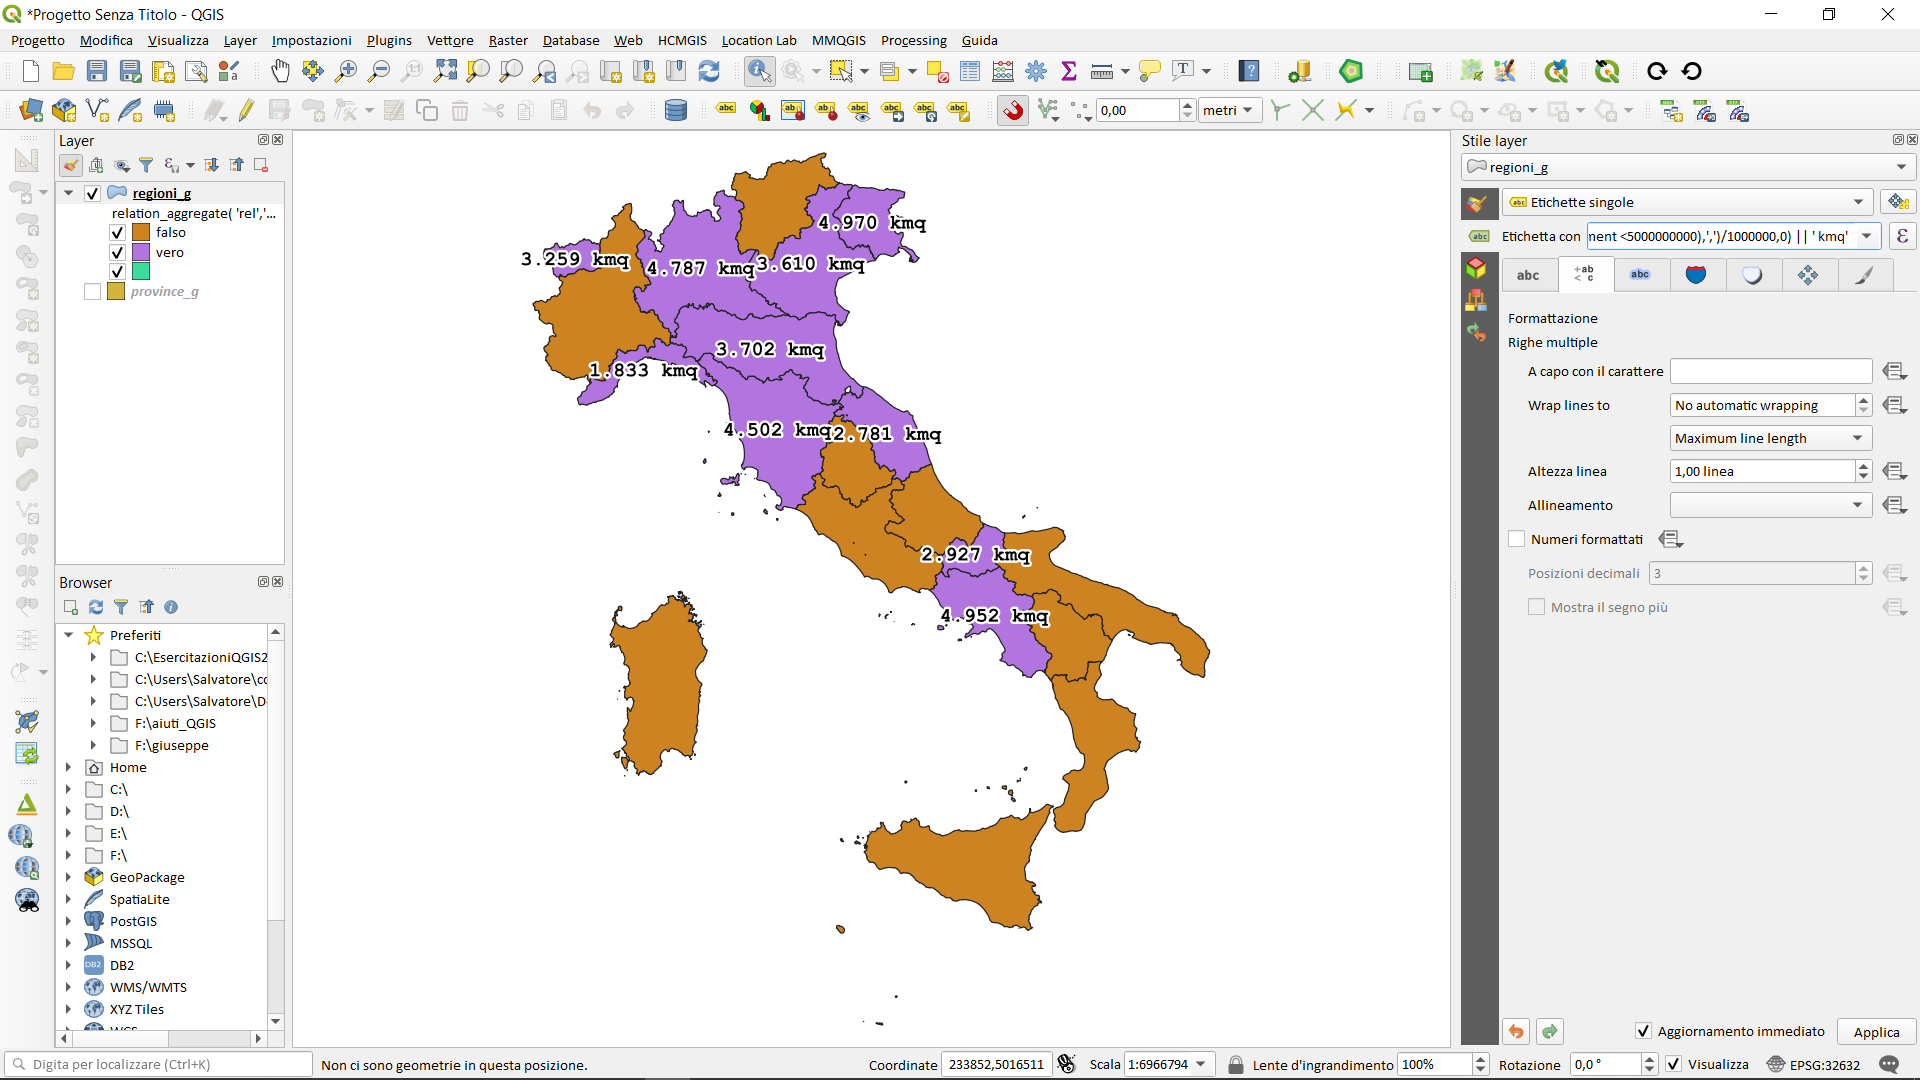
Task: Open the Vettore menu
Action: point(450,41)
